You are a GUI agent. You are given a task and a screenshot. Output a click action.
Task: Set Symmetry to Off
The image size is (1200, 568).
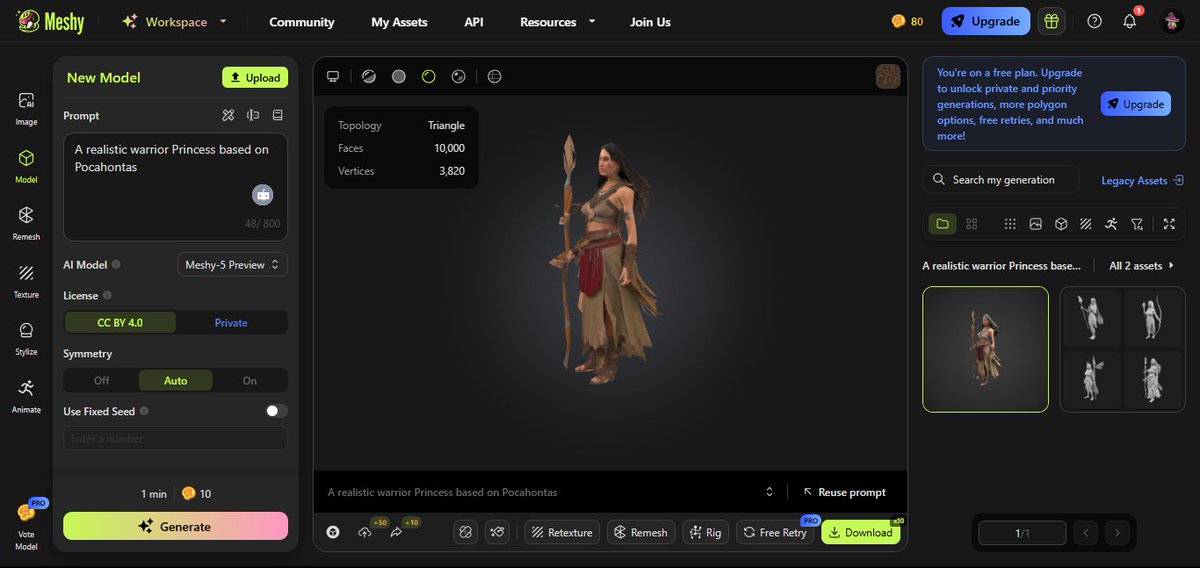[x=101, y=380]
